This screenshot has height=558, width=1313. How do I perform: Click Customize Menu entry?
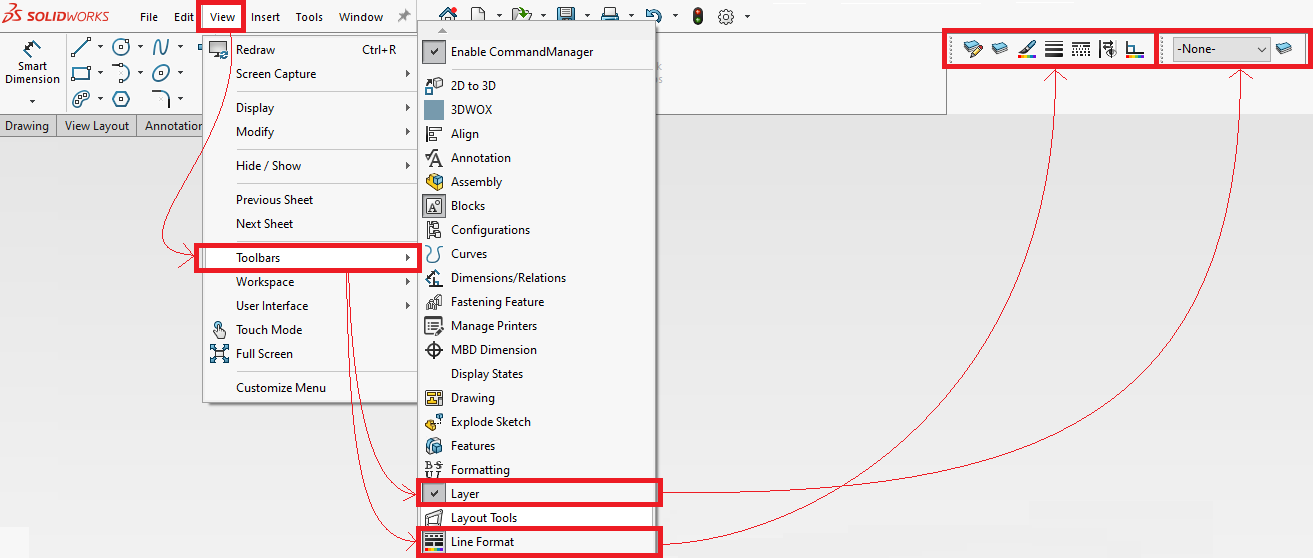tap(281, 388)
